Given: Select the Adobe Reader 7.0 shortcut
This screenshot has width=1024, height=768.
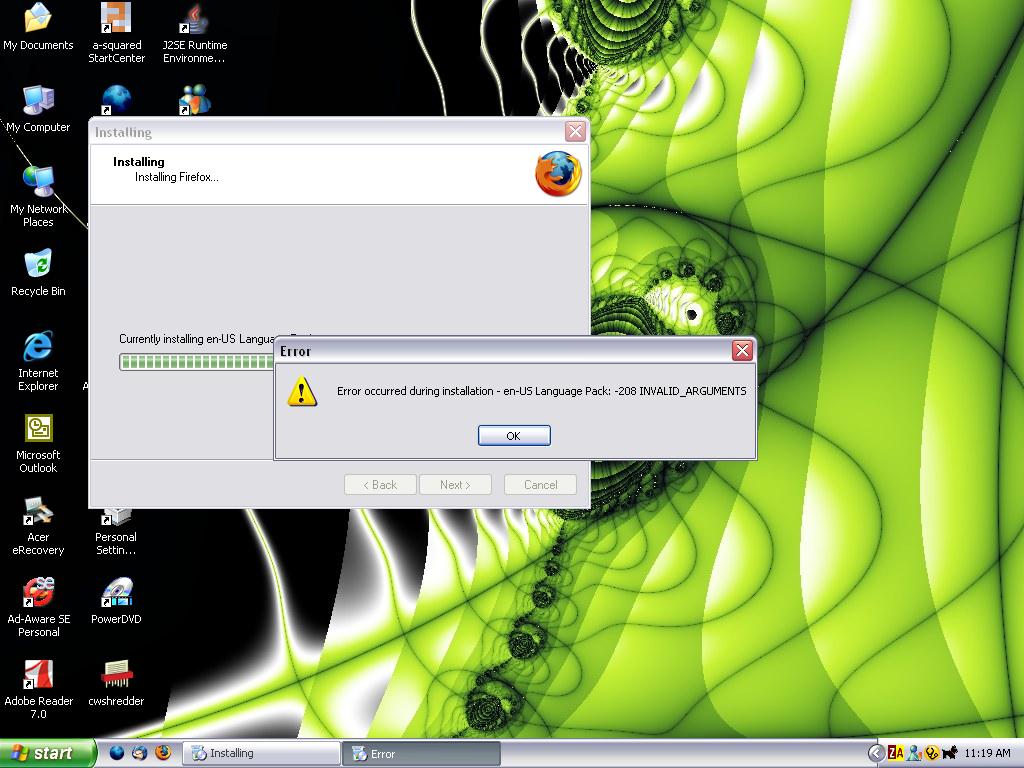Looking at the screenshot, I should pyautogui.click(x=39, y=690).
